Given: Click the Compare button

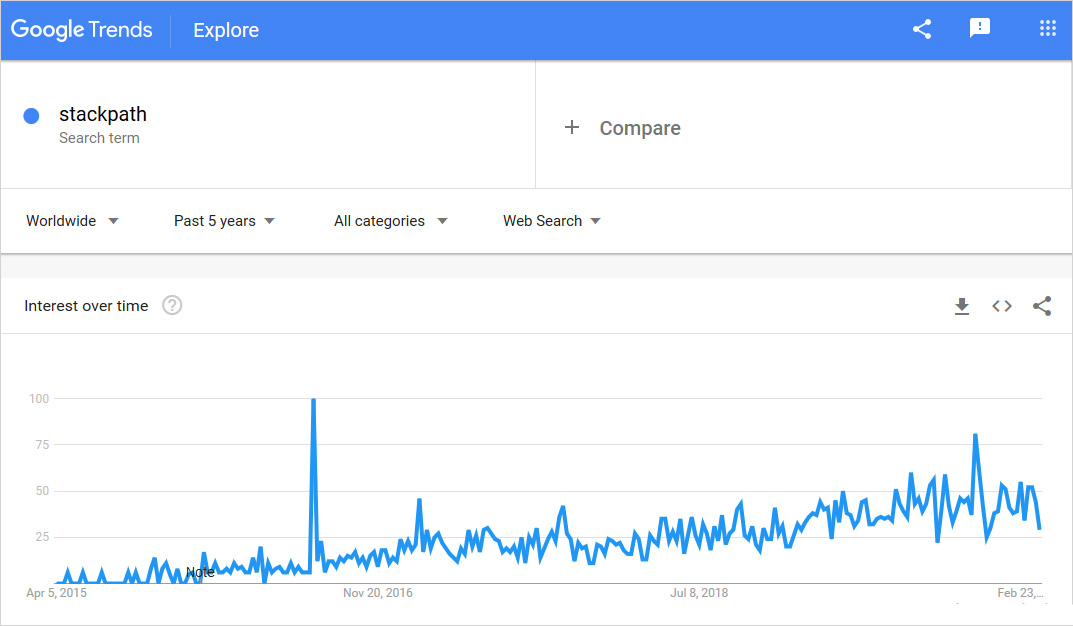Looking at the screenshot, I should [640, 128].
